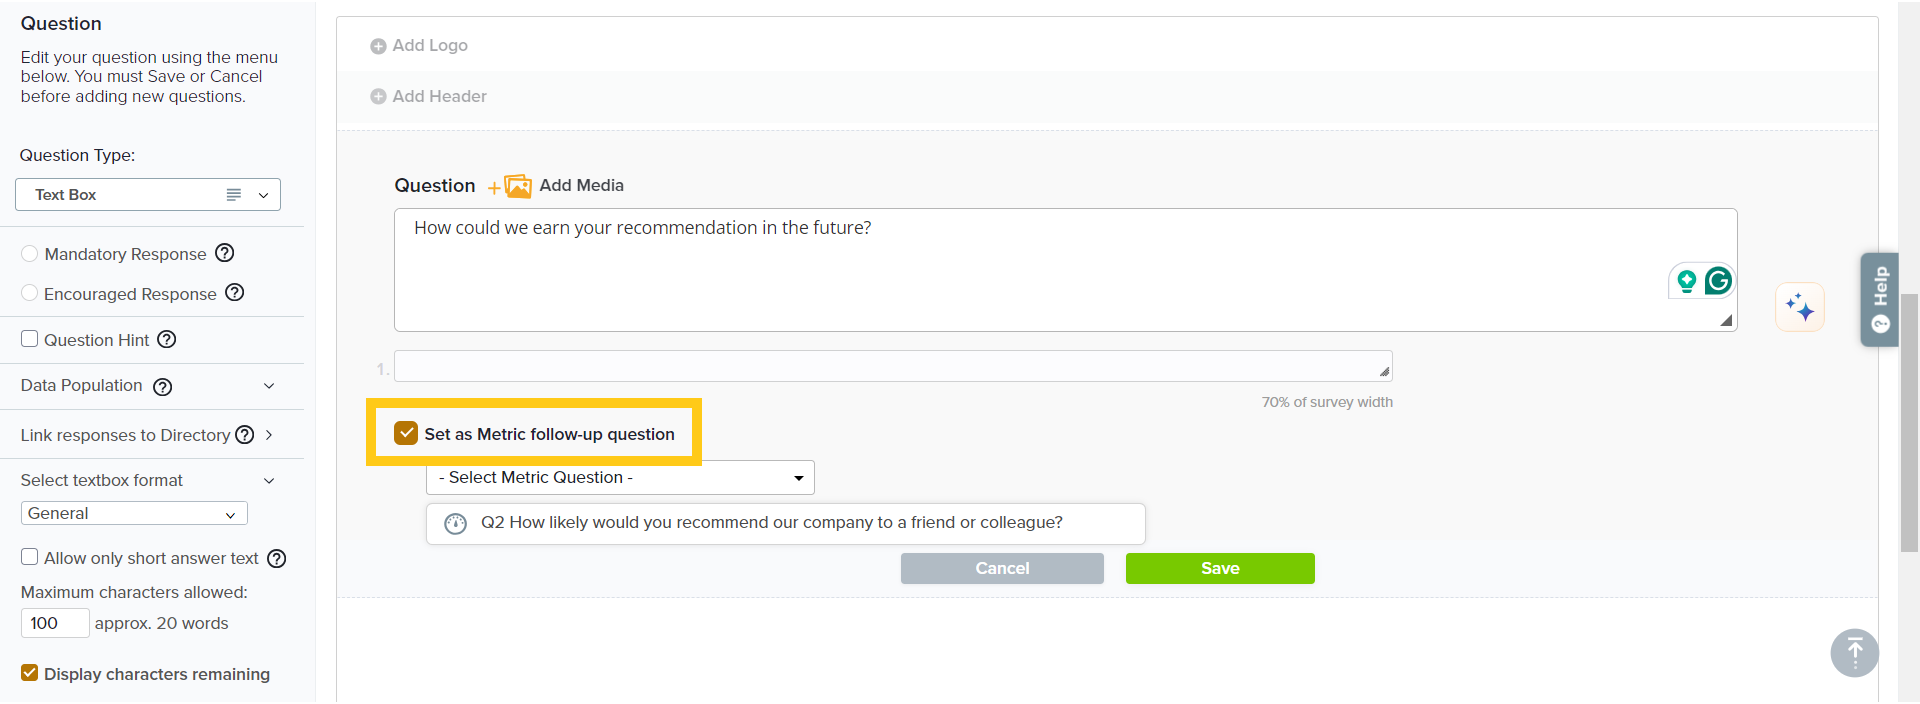Click the Question Hint help icon

[167, 340]
